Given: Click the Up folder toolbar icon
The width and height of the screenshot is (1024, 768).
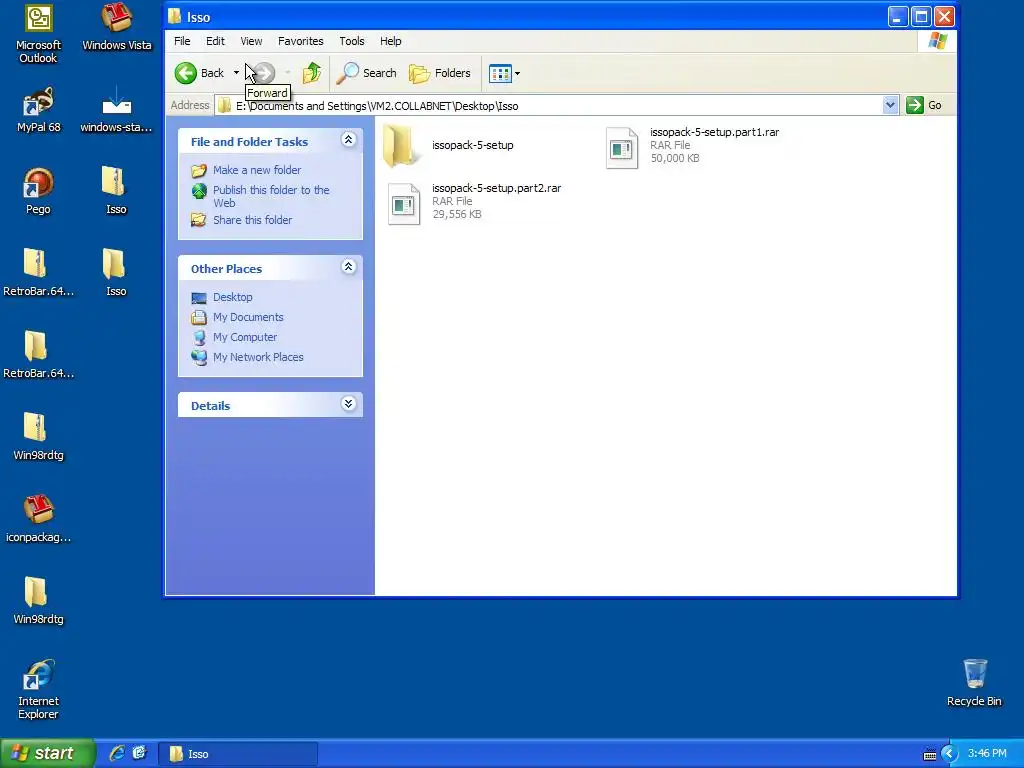Looking at the screenshot, I should pyautogui.click(x=312, y=73).
